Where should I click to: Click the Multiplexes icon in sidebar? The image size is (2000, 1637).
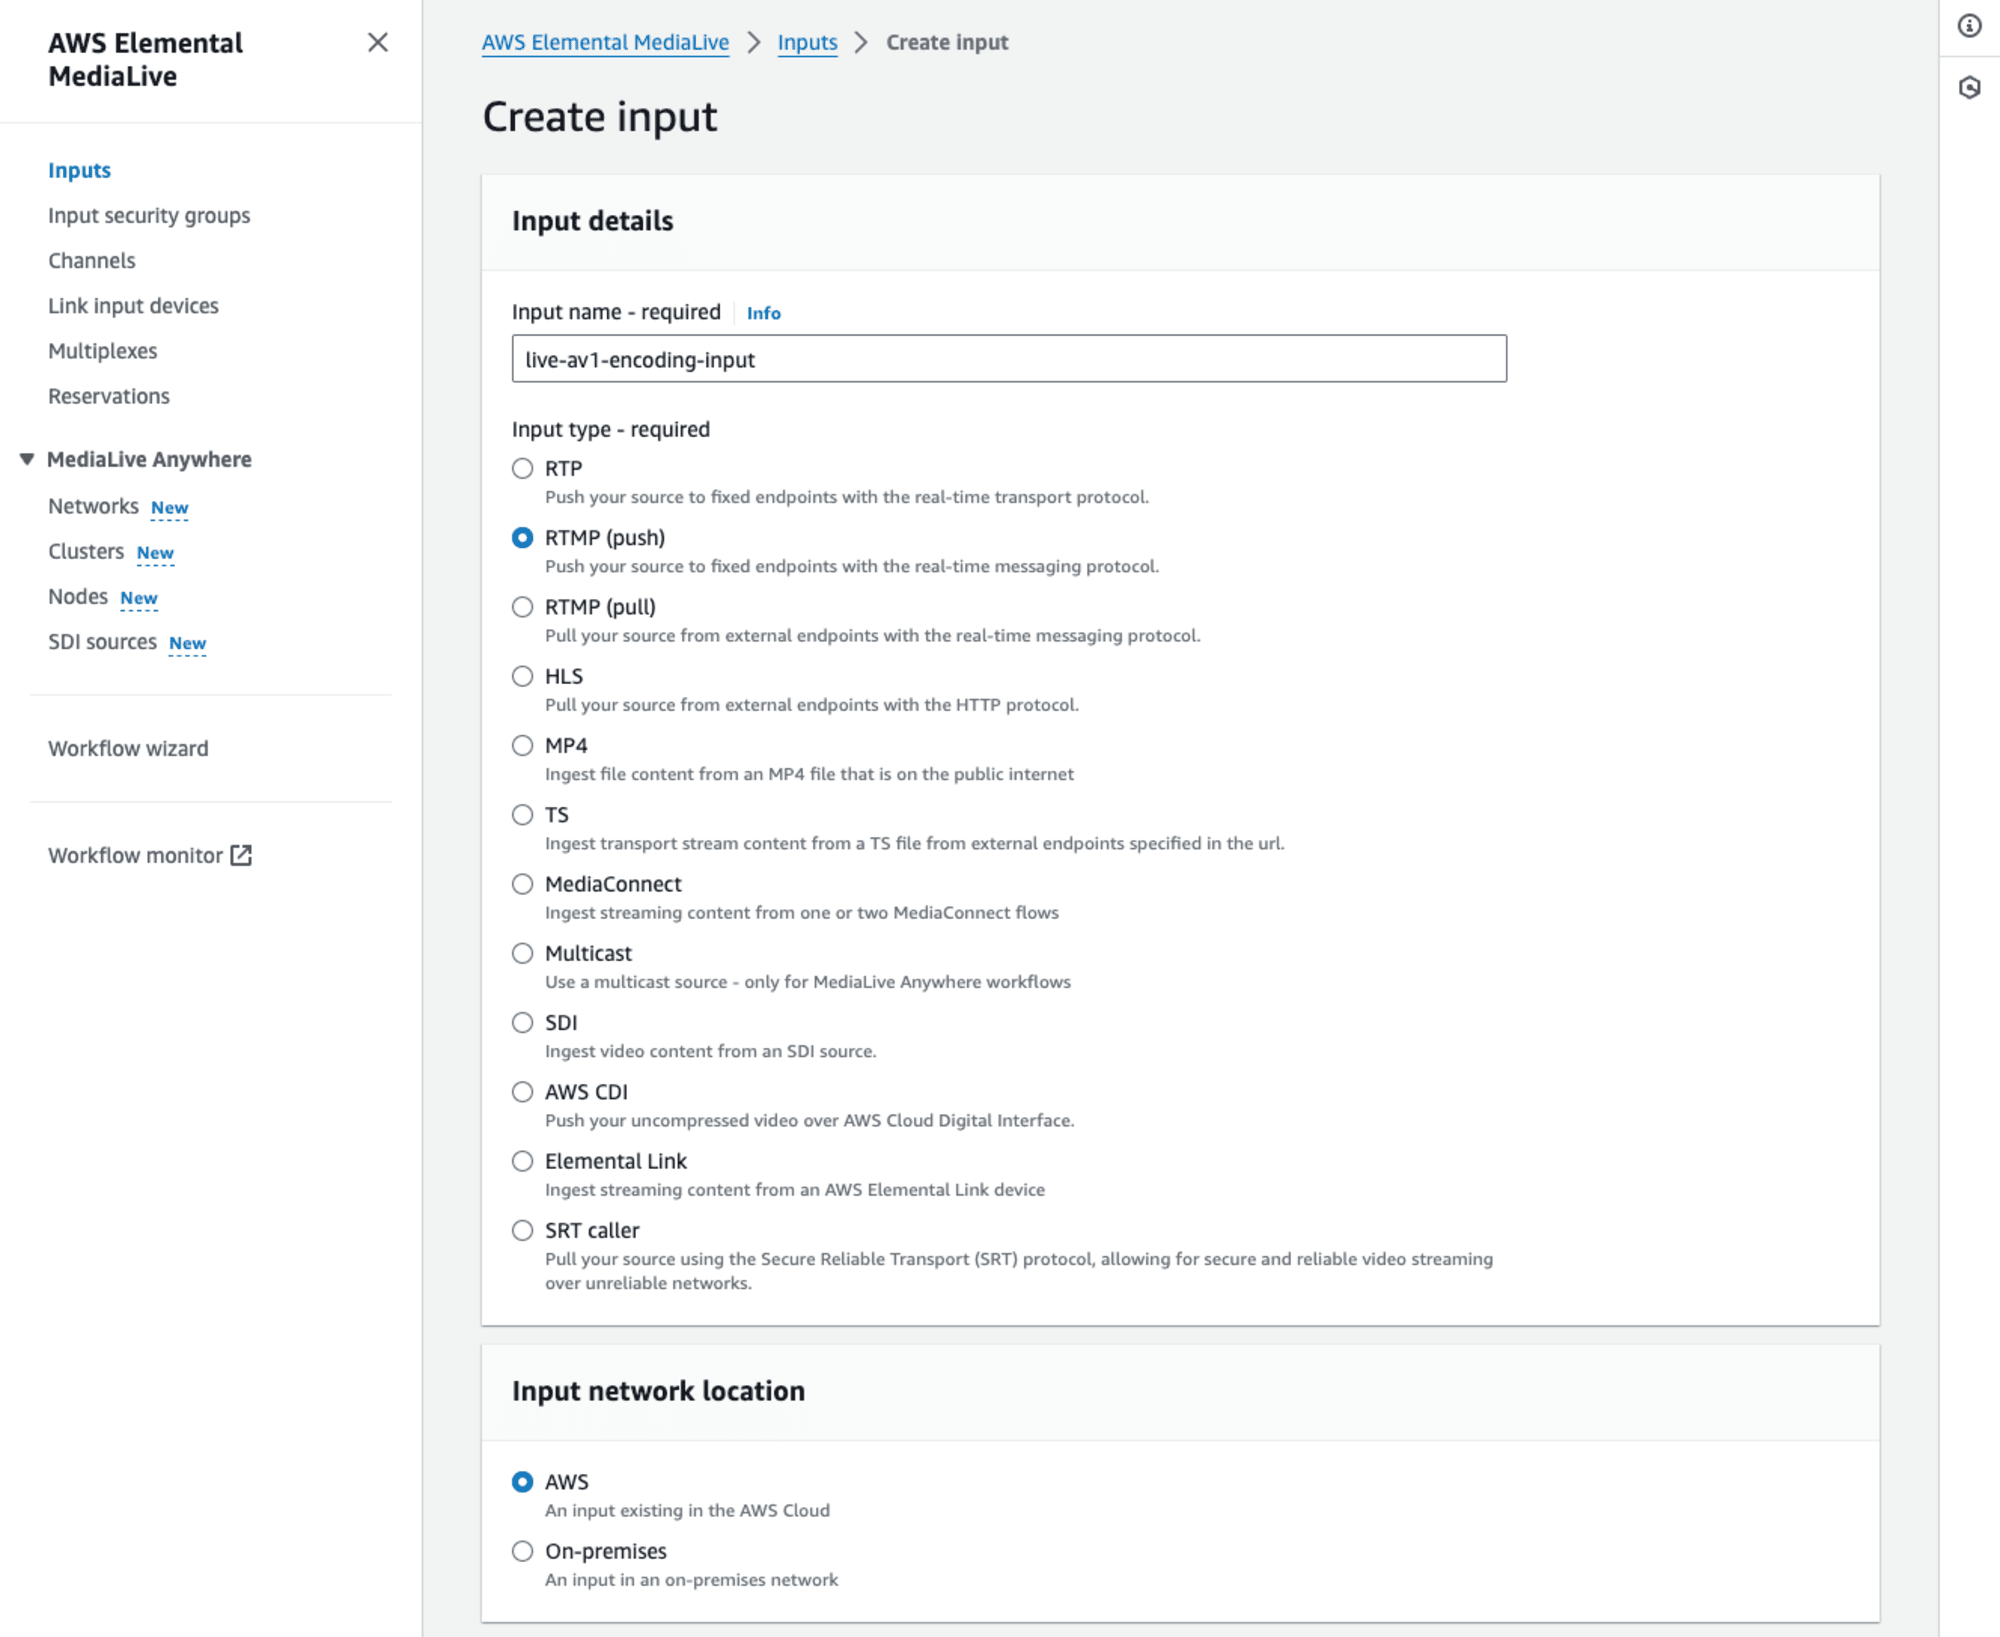pos(103,351)
